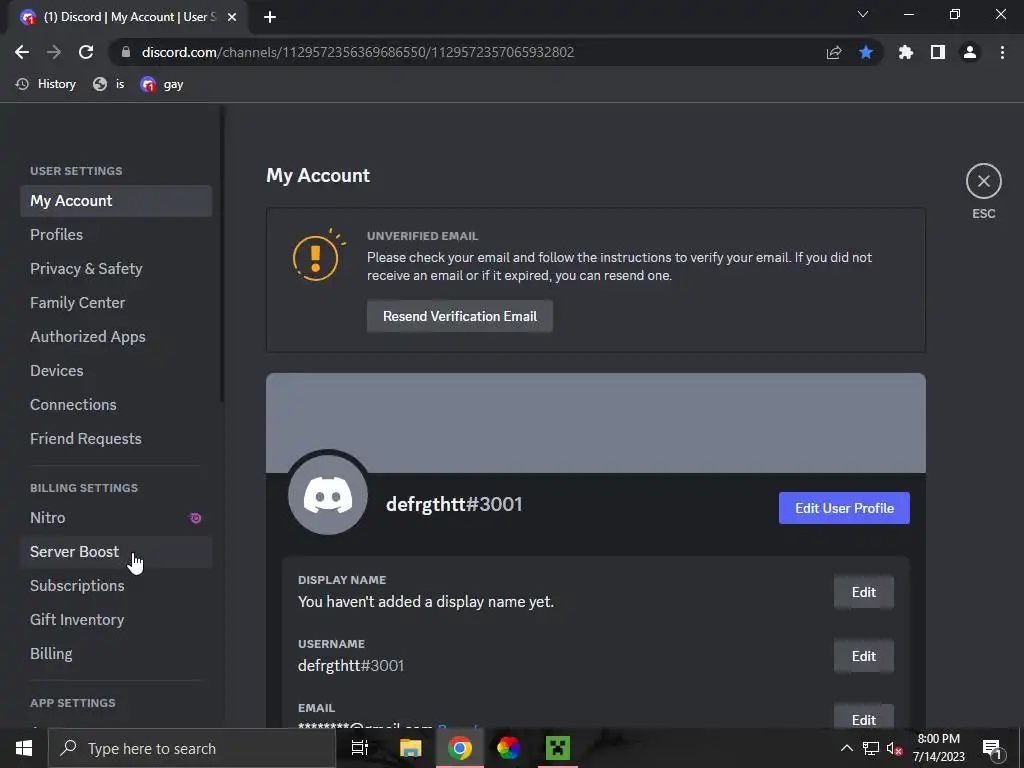The image size is (1024, 768).
Task: Open the 'is' bookmark
Action: 108,84
